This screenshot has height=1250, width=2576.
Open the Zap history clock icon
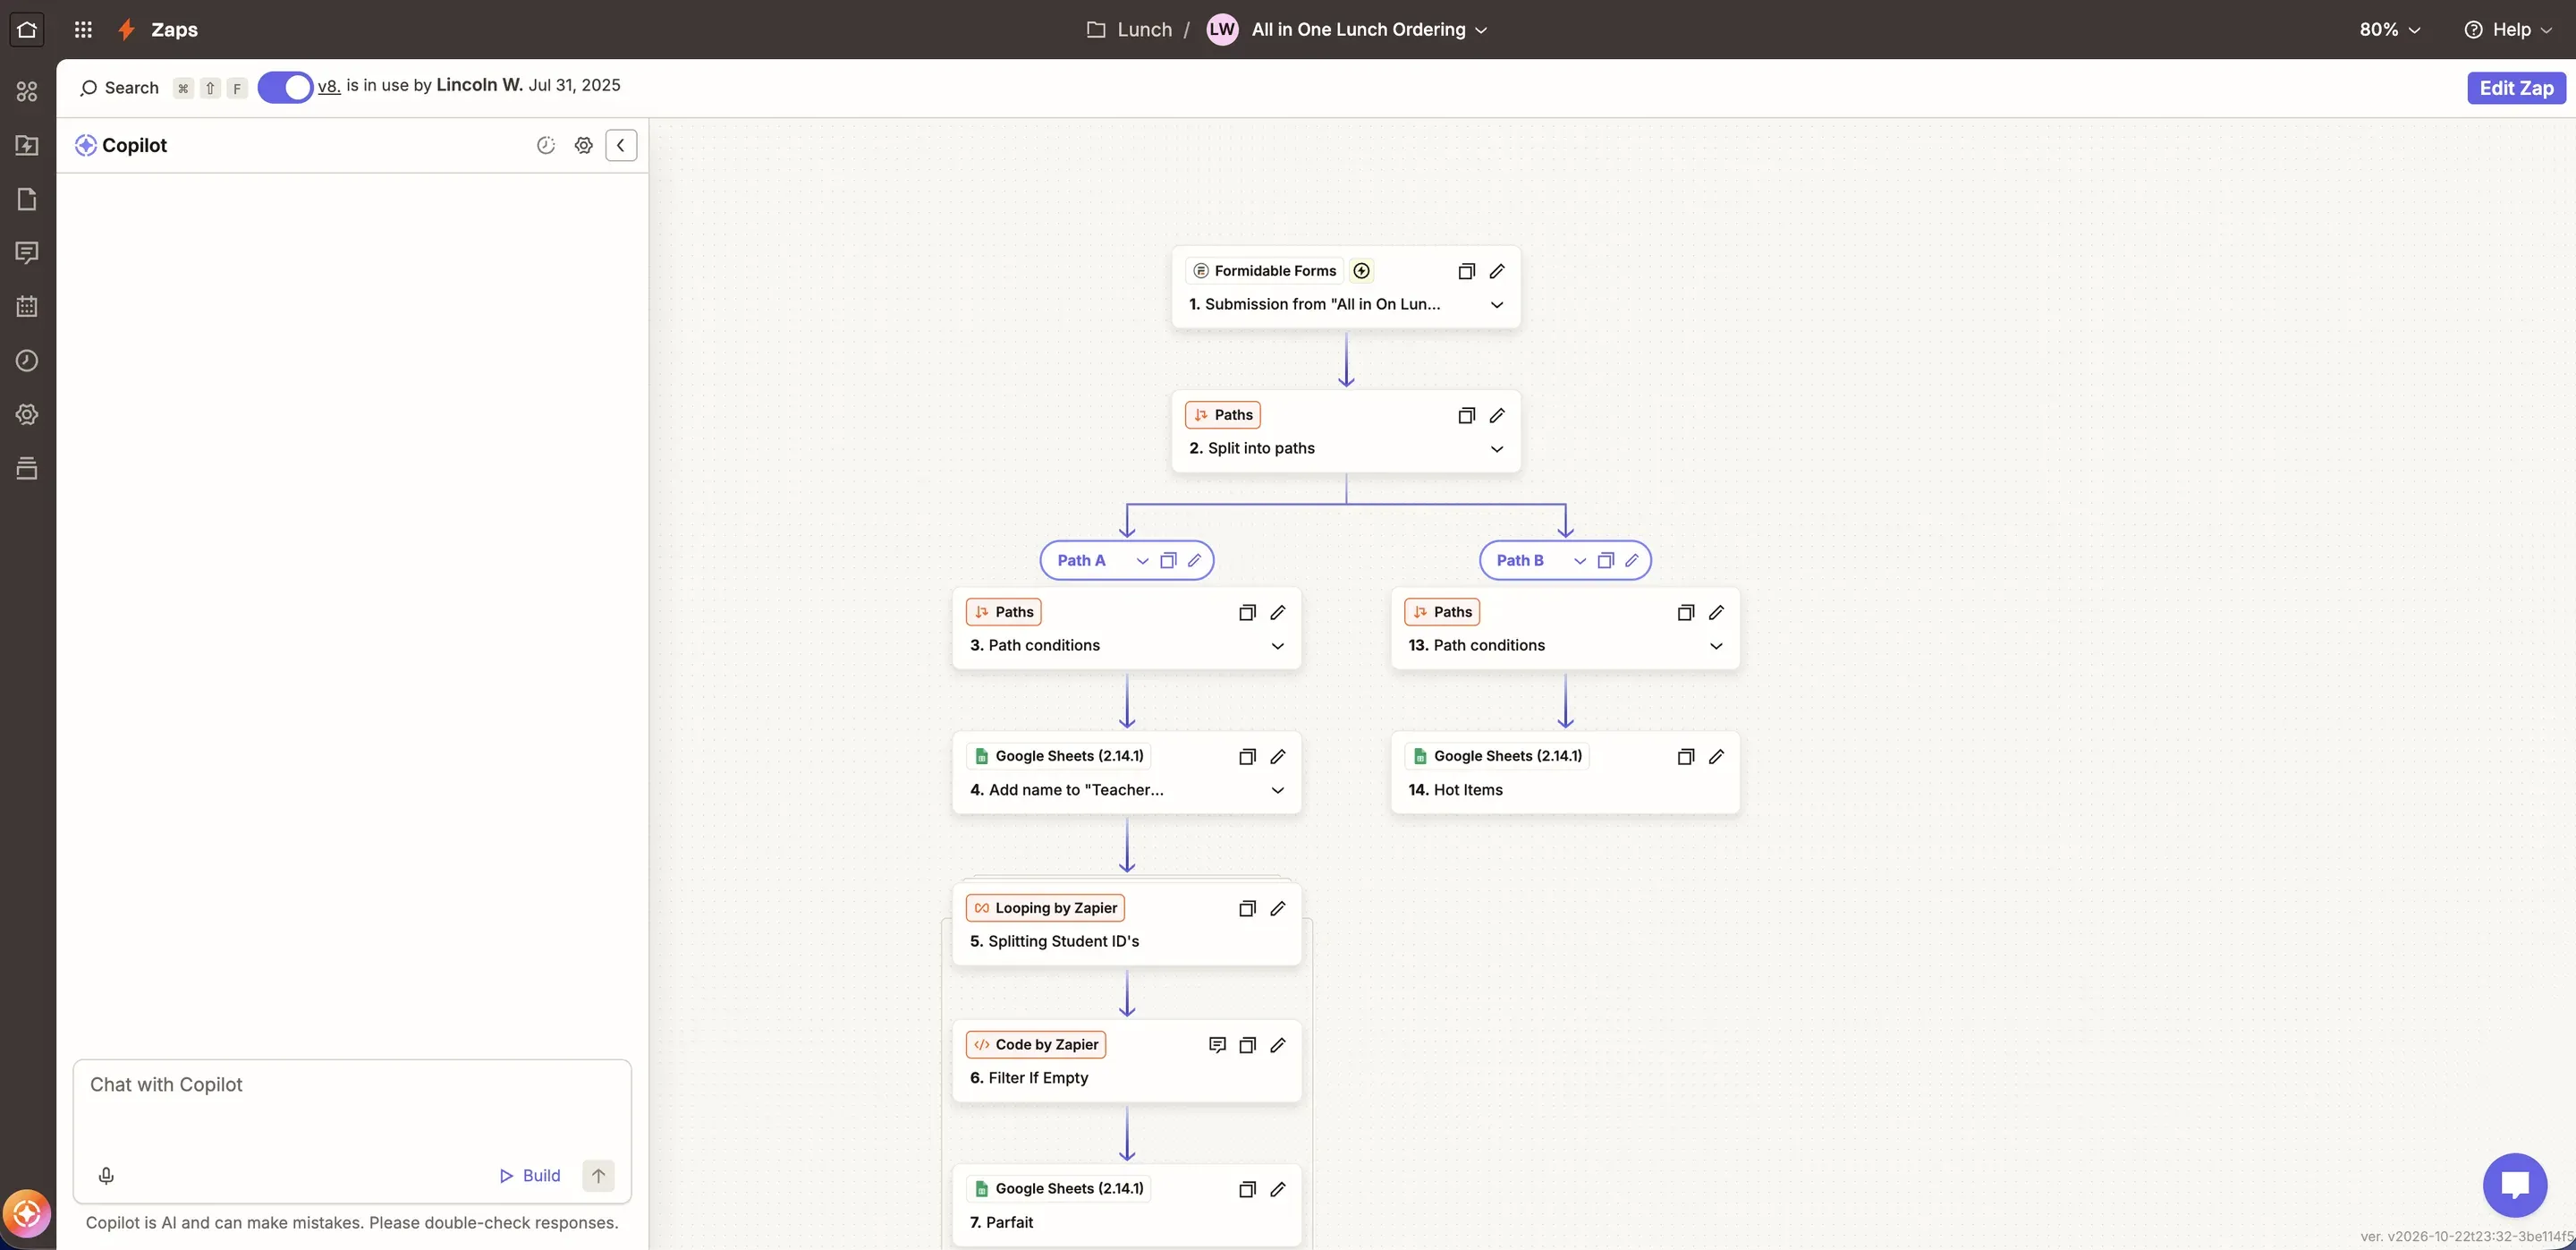click(x=27, y=361)
